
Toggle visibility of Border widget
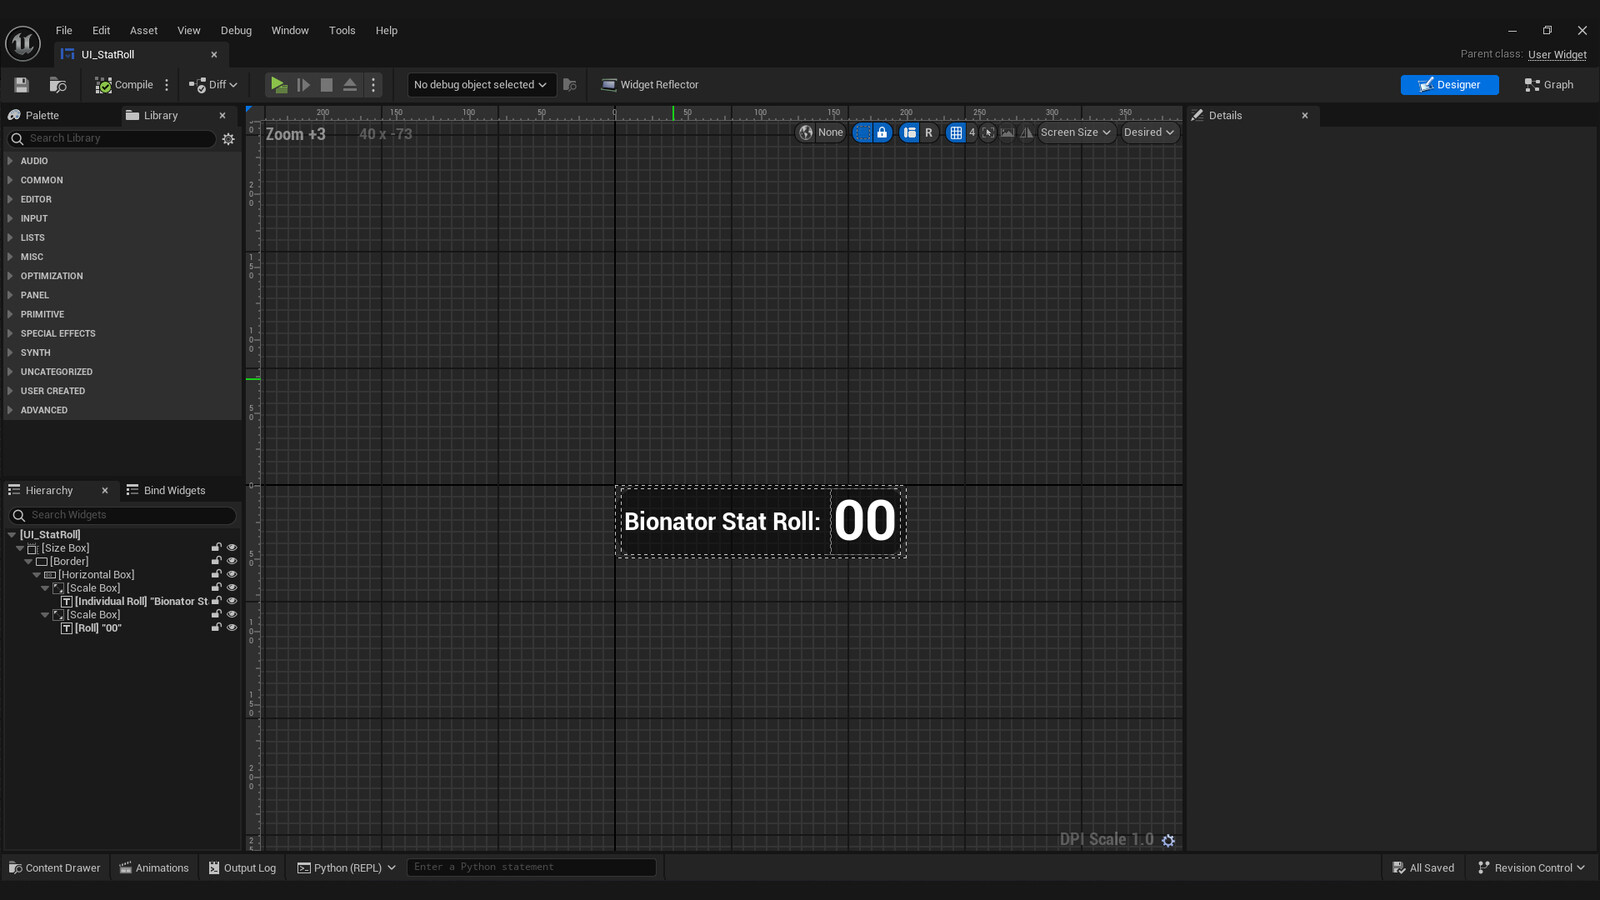pyautogui.click(x=232, y=561)
